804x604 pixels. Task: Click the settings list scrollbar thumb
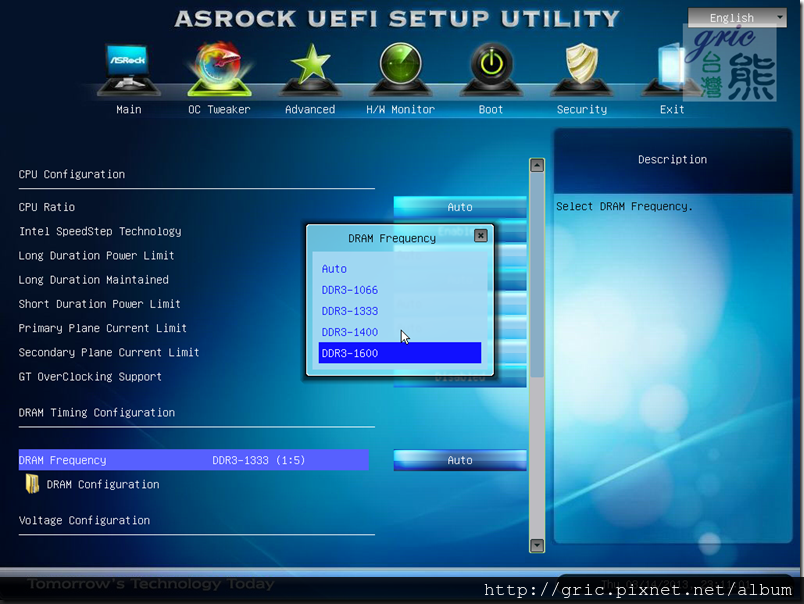tap(537, 275)
